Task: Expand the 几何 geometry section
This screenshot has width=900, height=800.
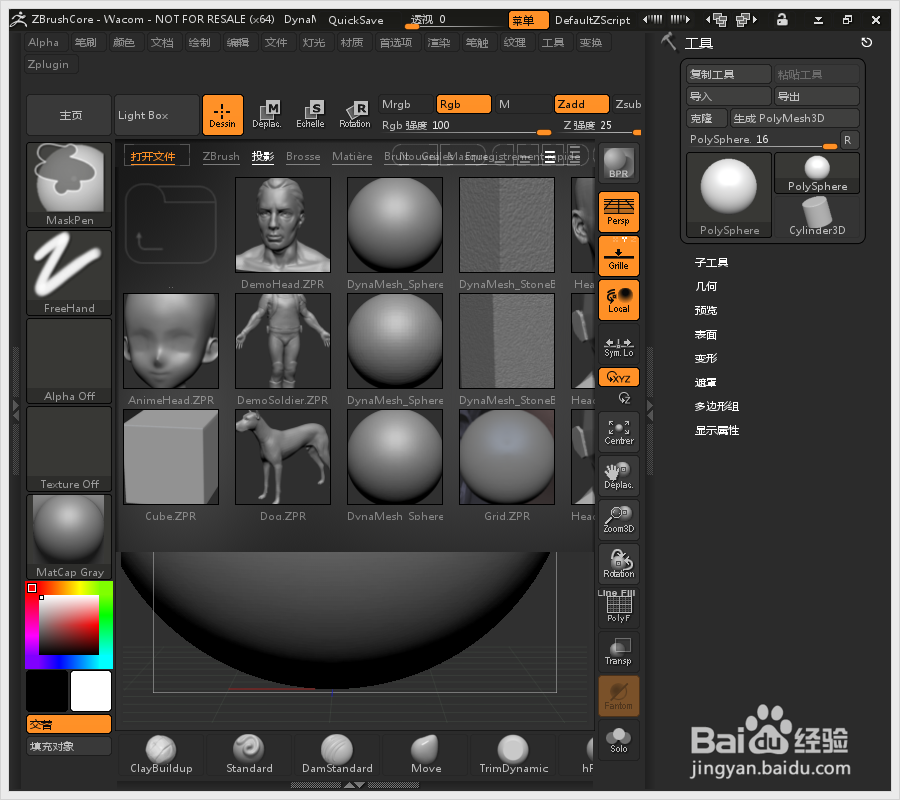Action: 705,286
